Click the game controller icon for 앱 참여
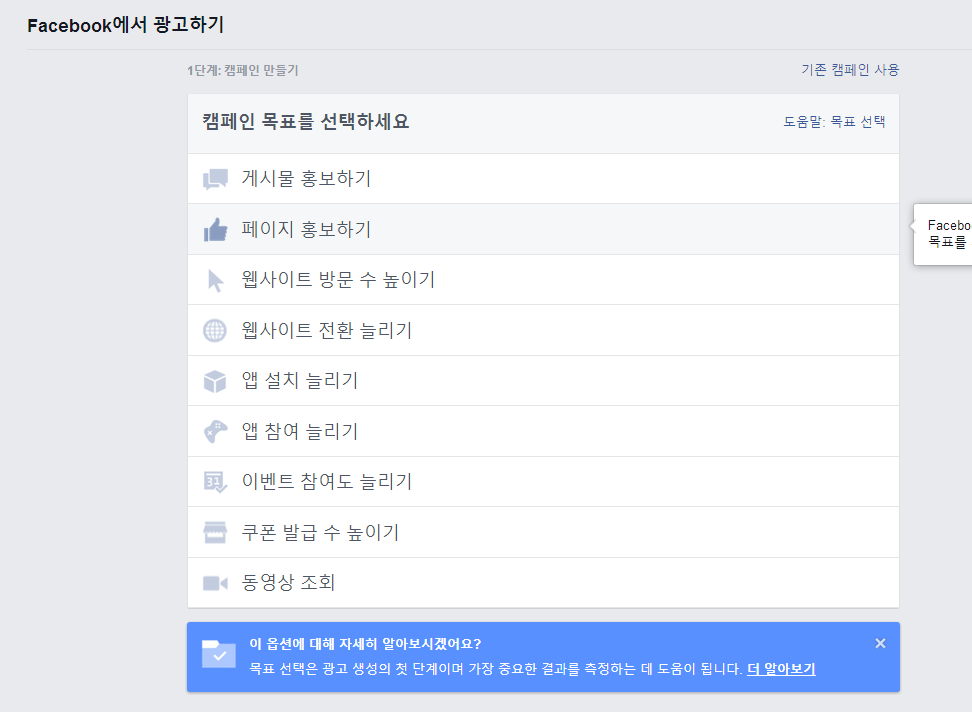 point(215,431)
